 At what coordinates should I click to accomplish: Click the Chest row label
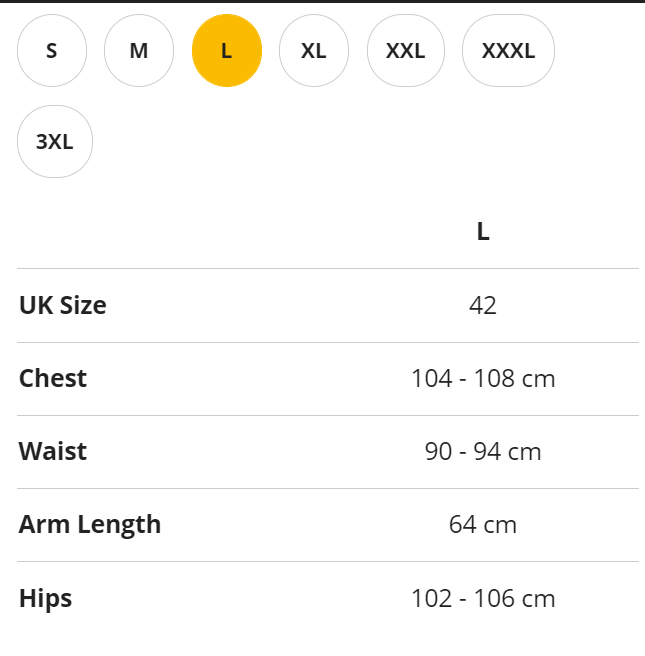pos(53,378)
